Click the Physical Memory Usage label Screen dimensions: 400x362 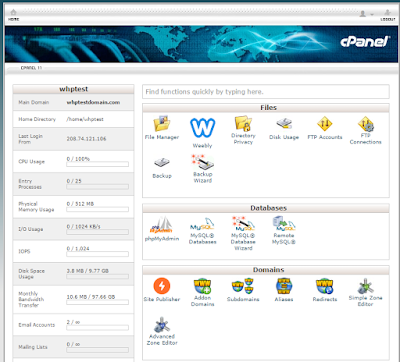click(36, 207)
